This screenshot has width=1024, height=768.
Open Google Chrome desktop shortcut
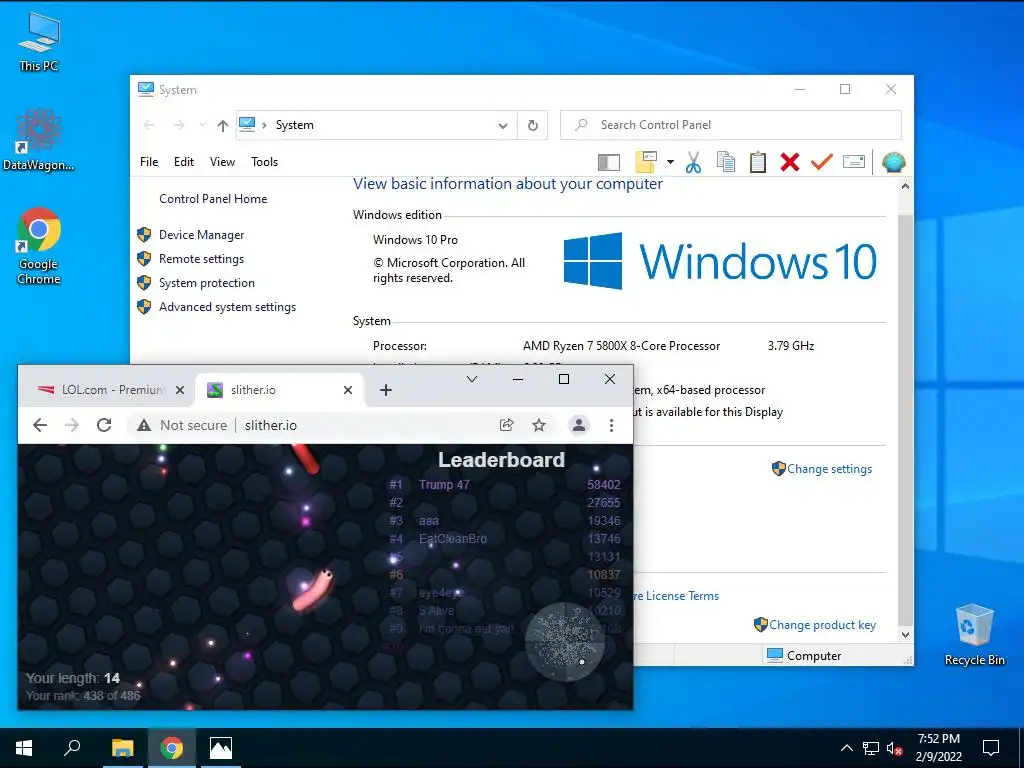point(39,246)
